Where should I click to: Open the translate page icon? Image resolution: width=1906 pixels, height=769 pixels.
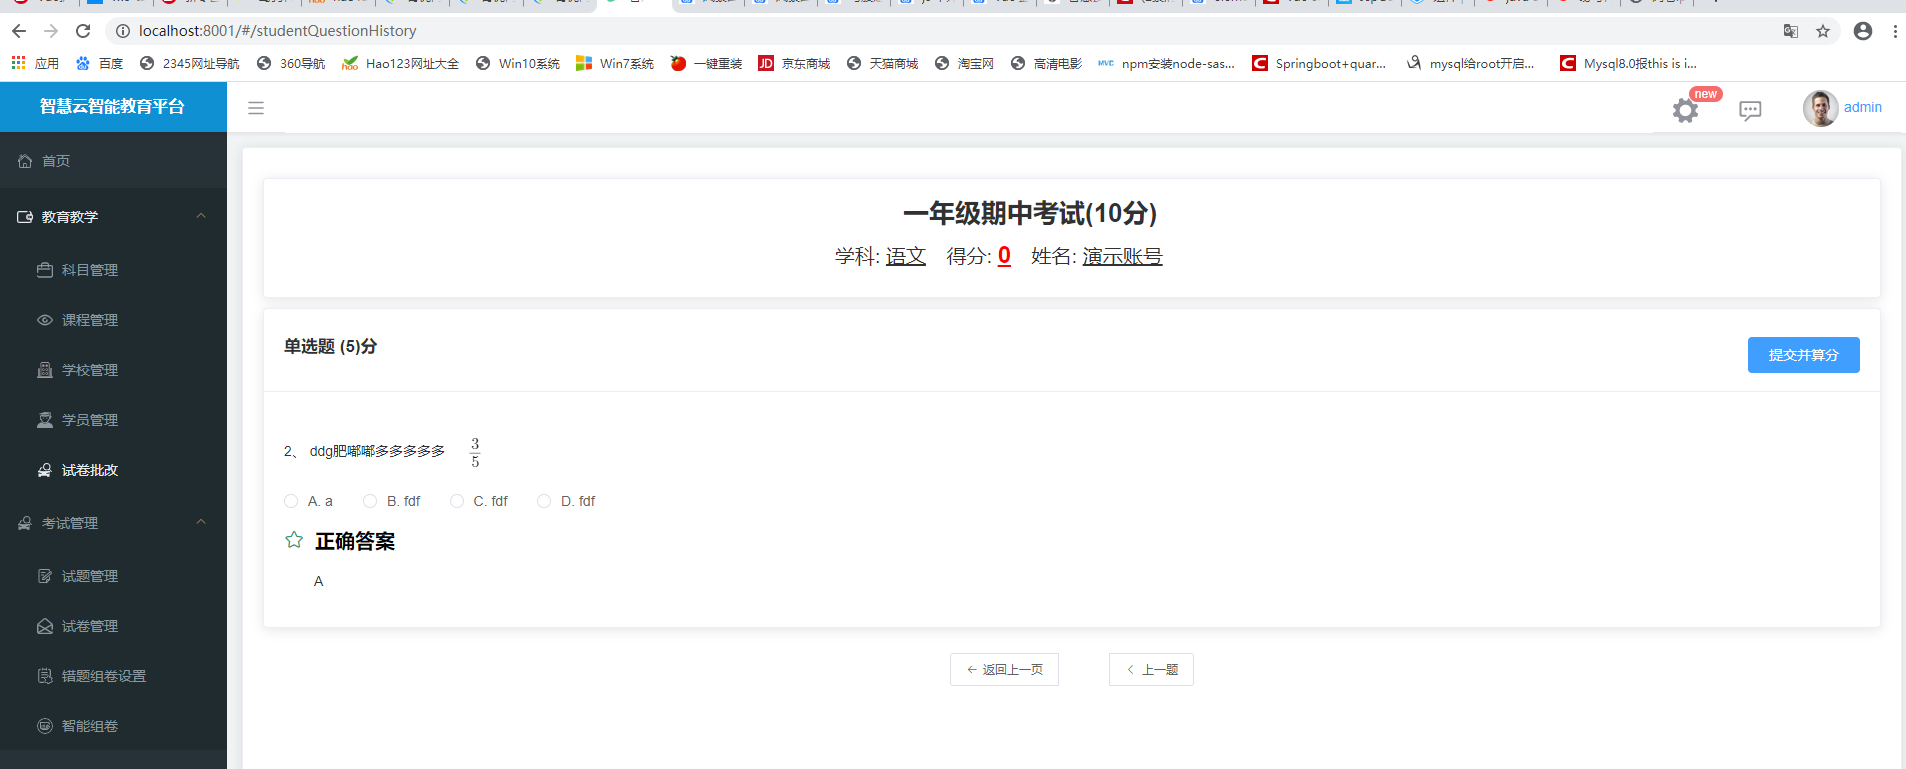1791,31
